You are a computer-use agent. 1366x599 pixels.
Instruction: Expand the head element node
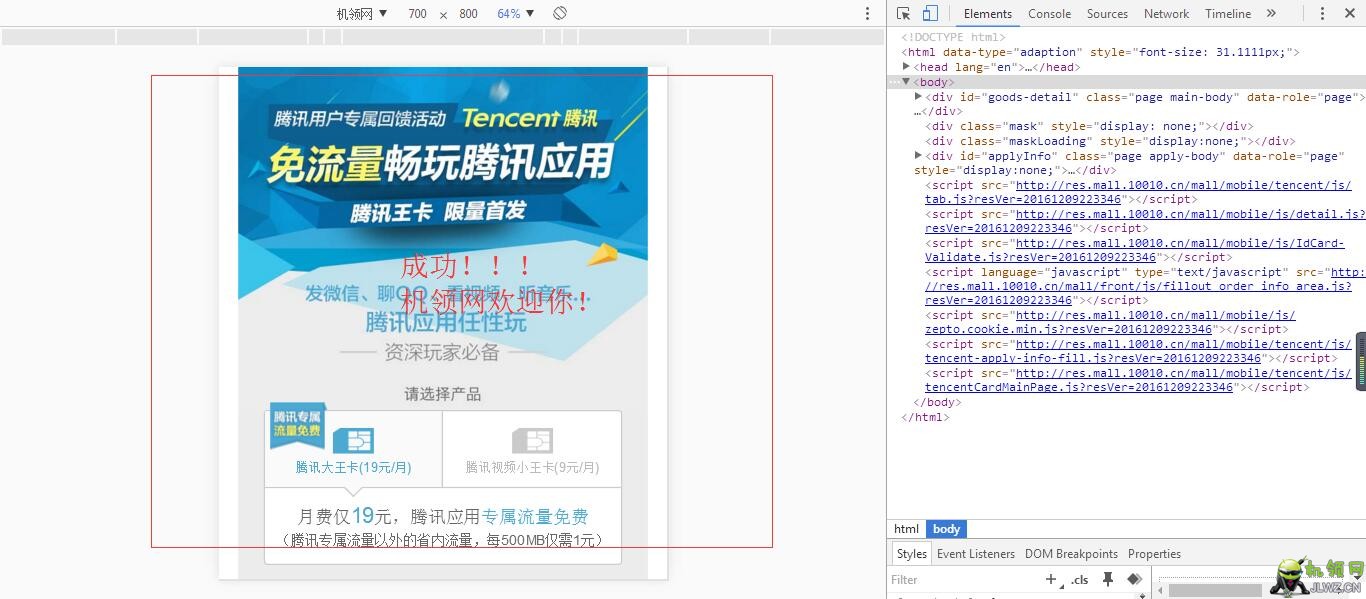coord(907,67)
